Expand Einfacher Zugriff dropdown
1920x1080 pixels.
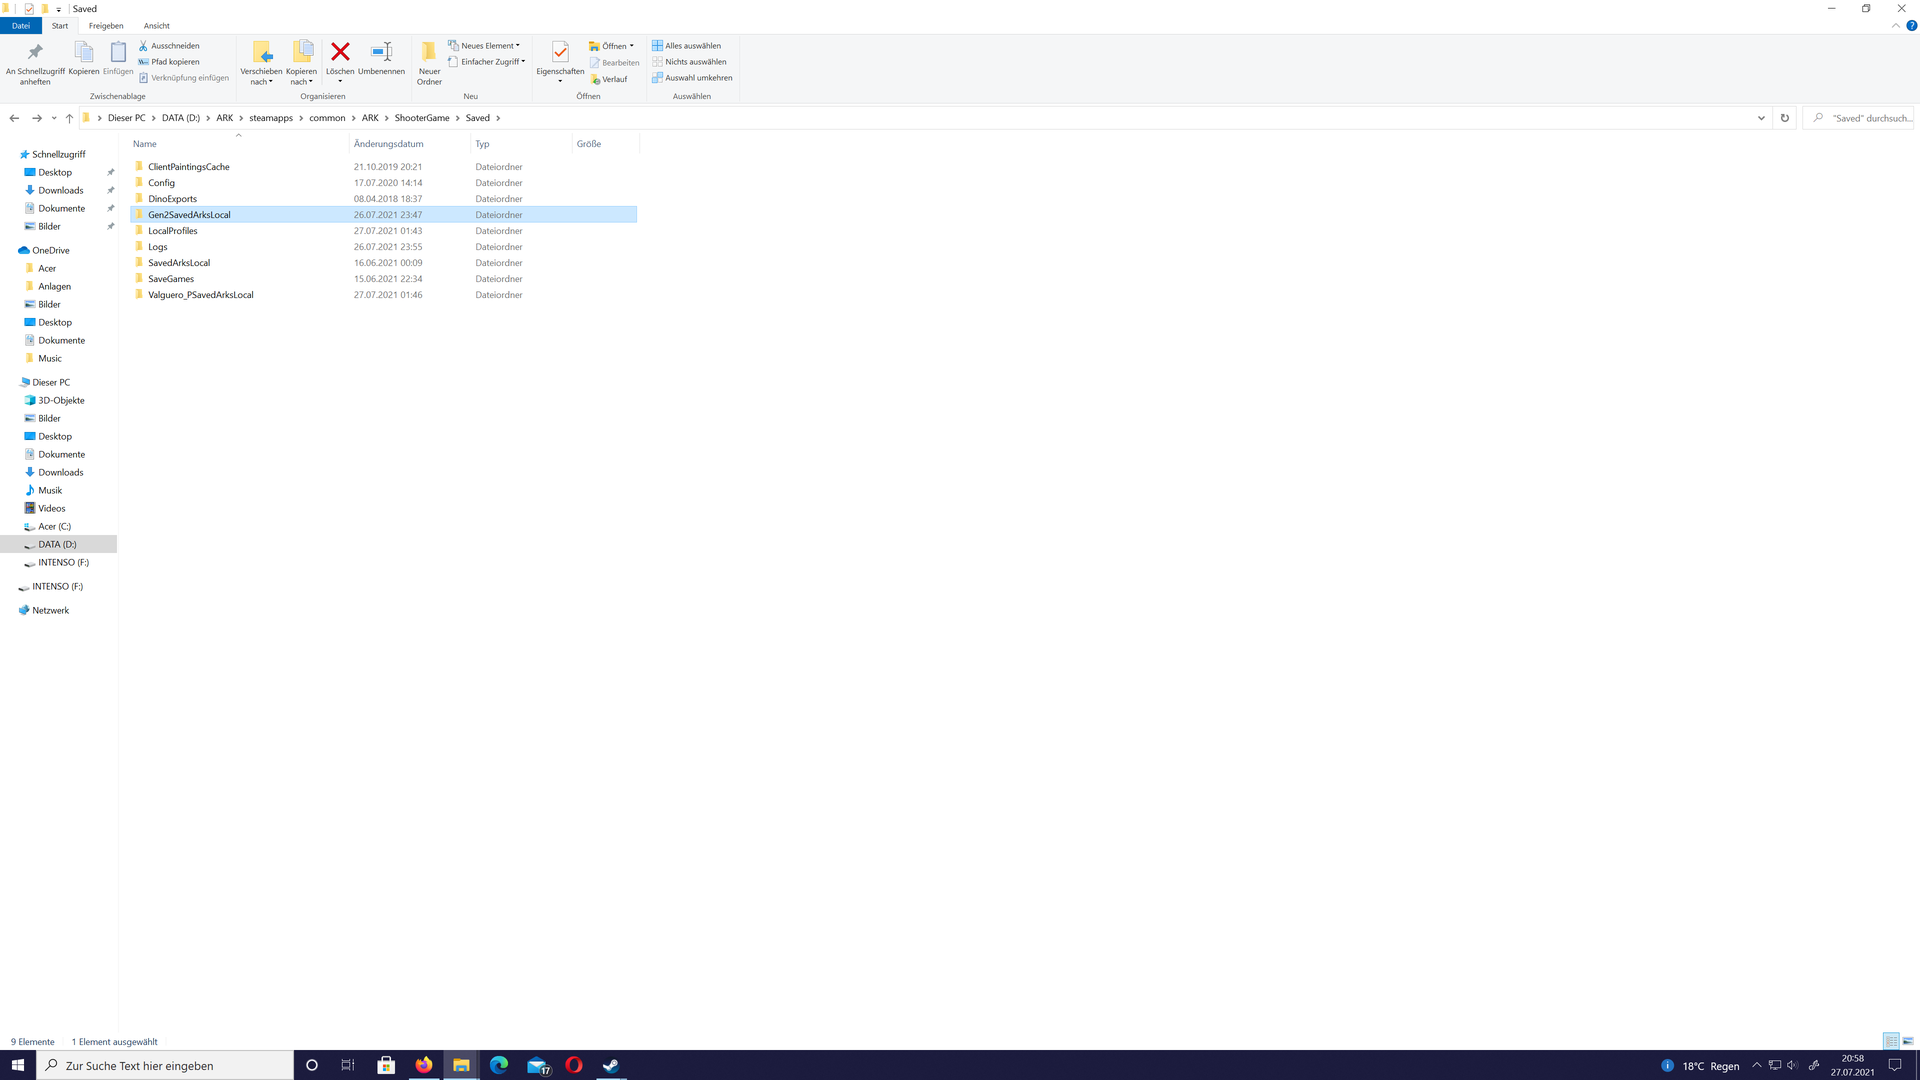tap(486, 62)
